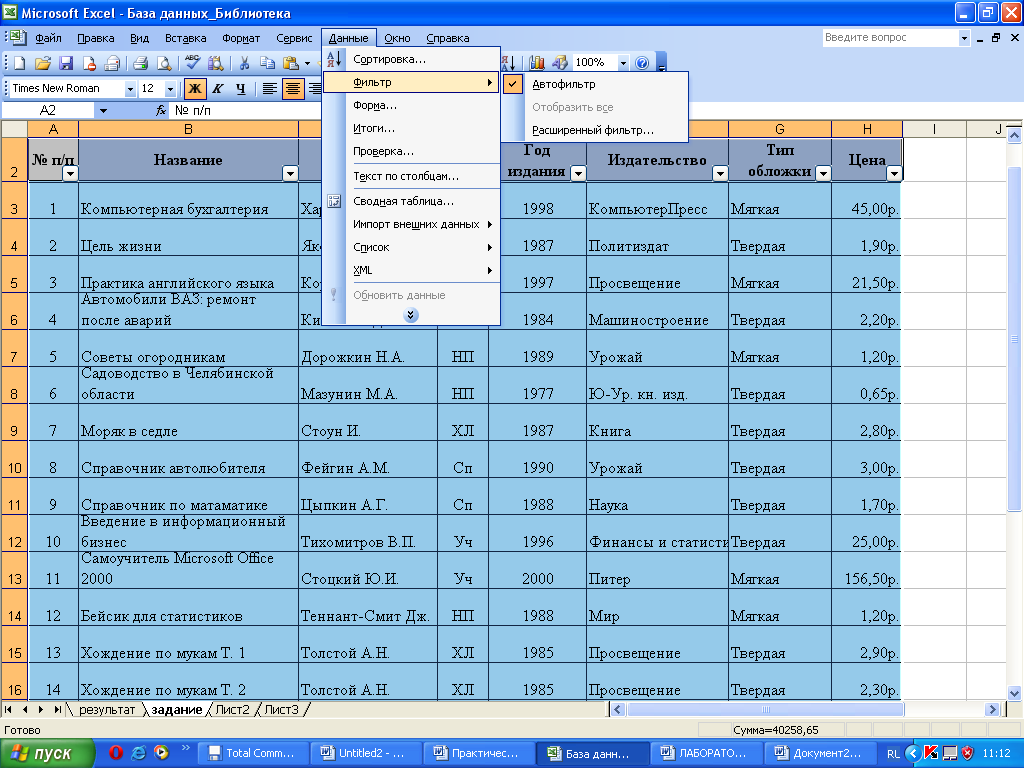
Task: Open the font size 12 dropdown
Action: click(170, 89)
